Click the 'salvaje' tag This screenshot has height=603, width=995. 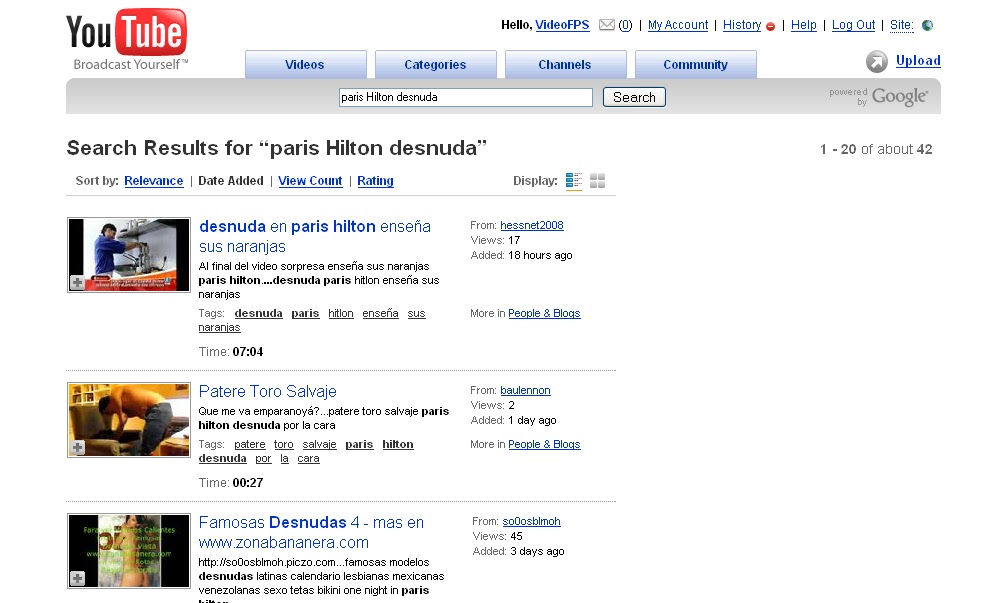[319, 444]
